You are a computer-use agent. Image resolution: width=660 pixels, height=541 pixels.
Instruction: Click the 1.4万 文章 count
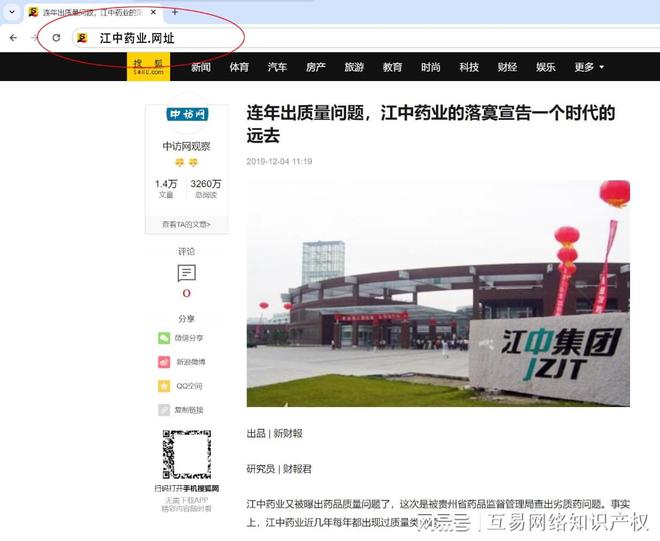pos(166,189)
